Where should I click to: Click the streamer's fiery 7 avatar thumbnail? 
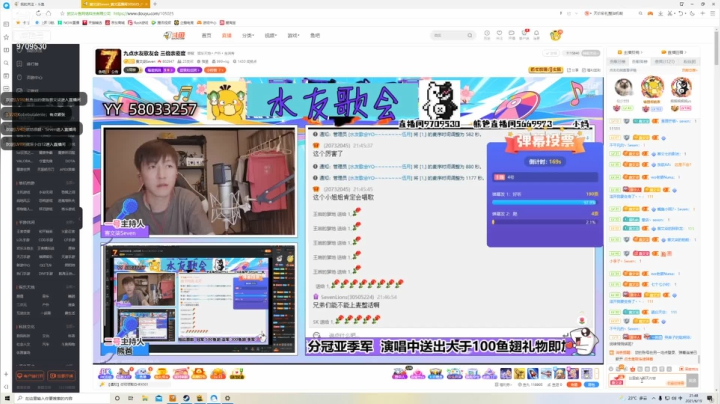point(108,62)
